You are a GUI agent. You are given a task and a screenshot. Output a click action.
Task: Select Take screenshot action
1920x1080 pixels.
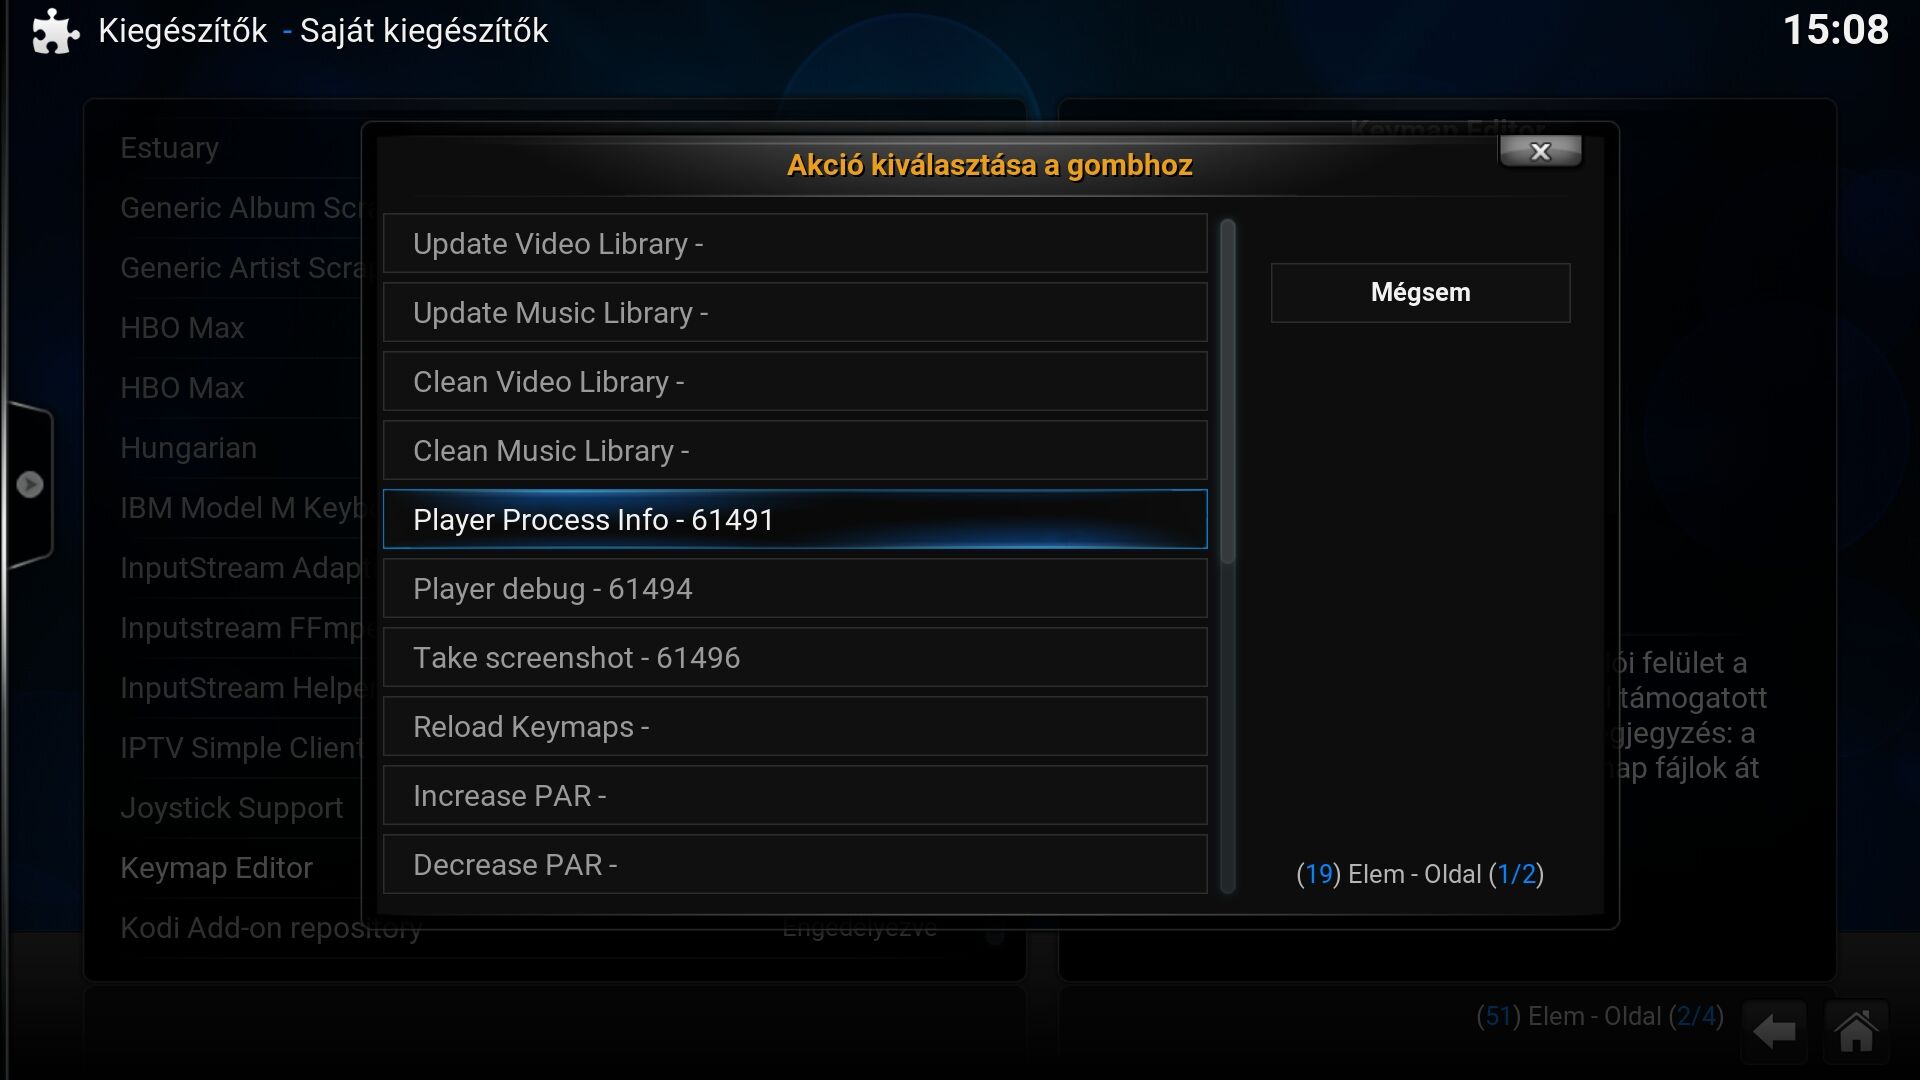(795, 657)
